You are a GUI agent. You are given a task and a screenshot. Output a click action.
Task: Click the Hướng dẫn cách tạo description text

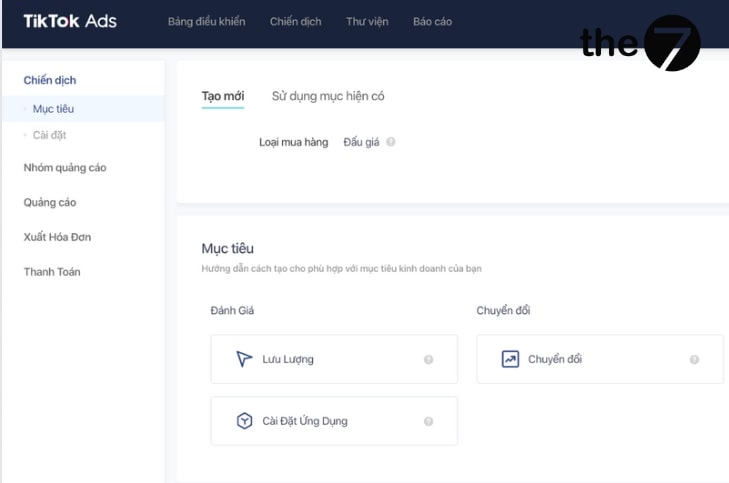(x=341, y=268)
